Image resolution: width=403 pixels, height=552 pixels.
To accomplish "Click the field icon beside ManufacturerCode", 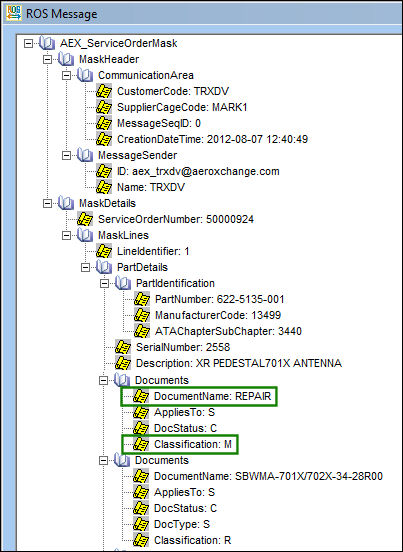I will tap(142, 315).
